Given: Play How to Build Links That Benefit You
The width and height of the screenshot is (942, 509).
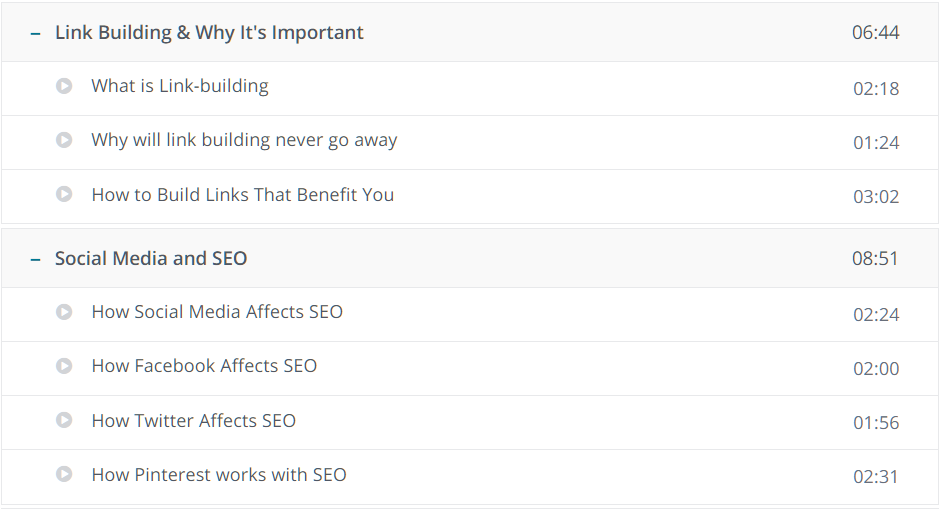Looking at the screenshot, I should coord(64,194).
